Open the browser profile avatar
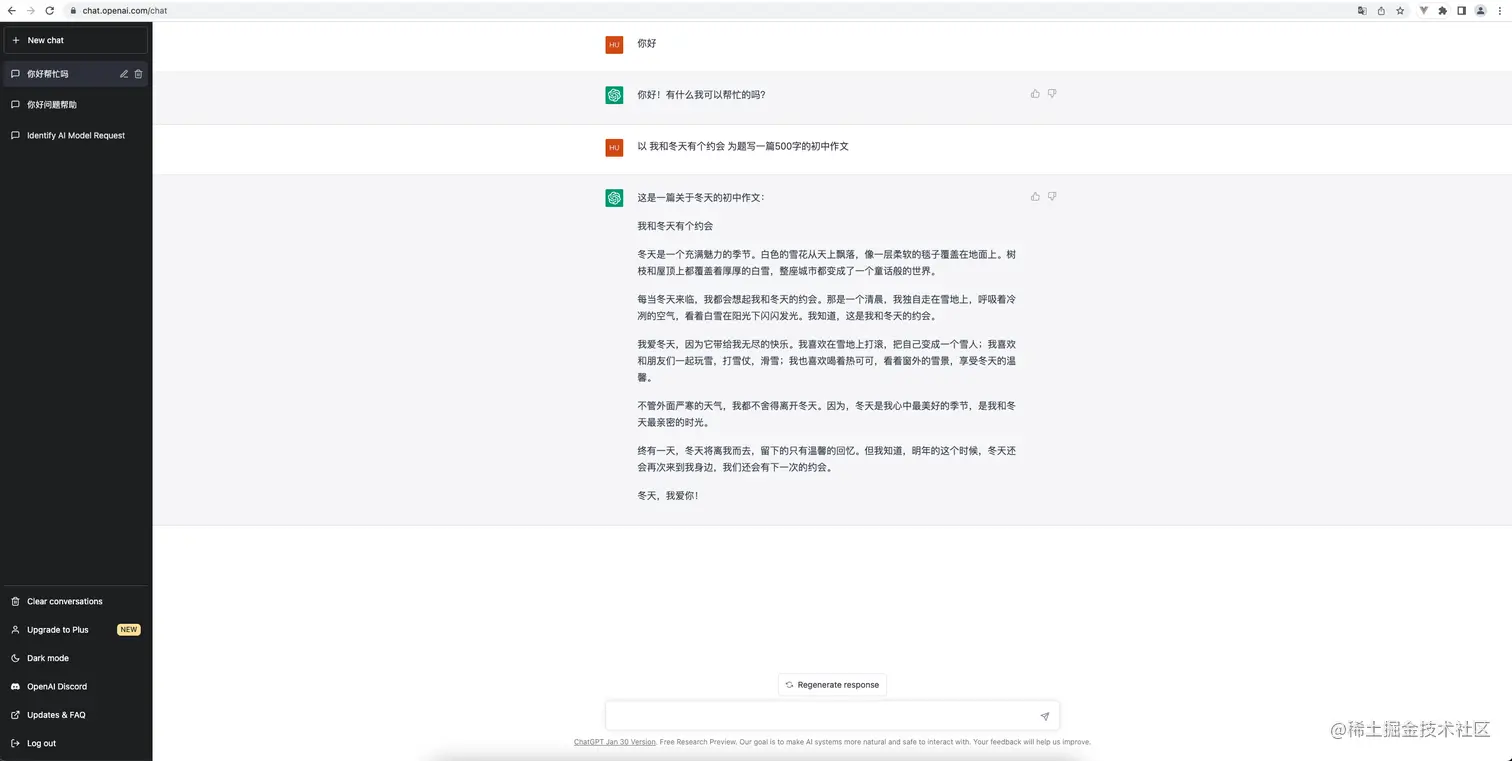This screenshot has height=761, width=1512. click(x=1480, y=10)
